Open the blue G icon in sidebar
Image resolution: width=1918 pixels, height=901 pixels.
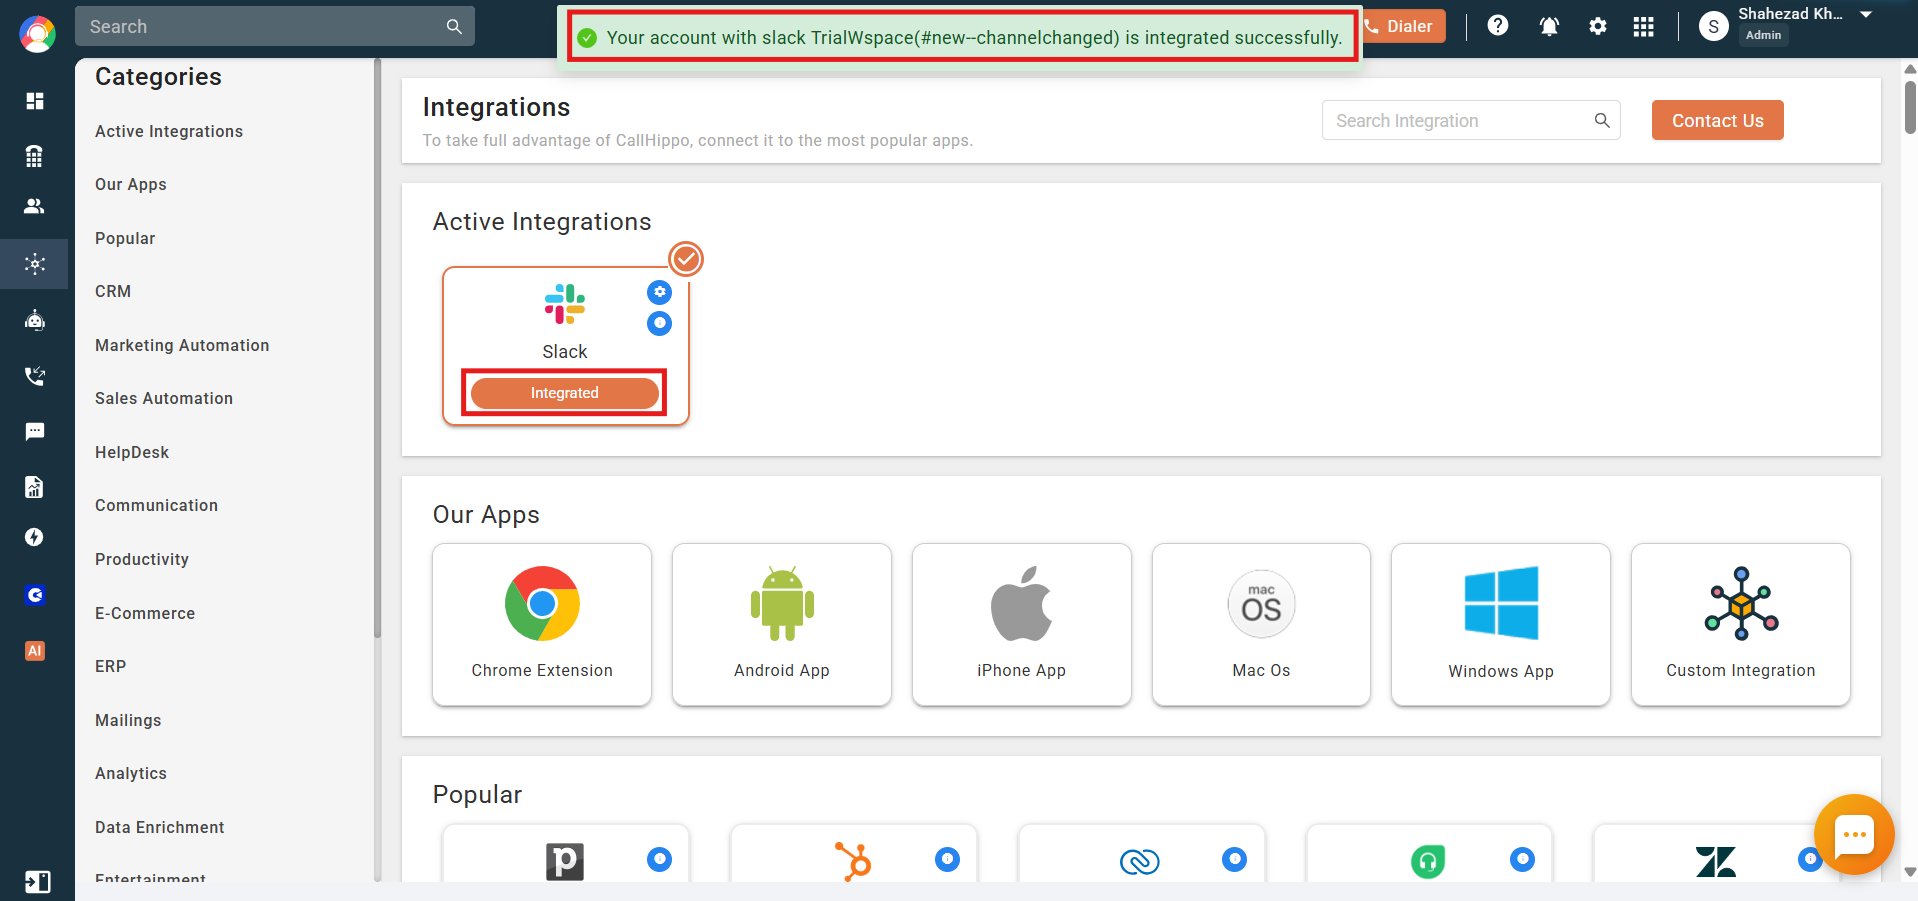(35, 595)
